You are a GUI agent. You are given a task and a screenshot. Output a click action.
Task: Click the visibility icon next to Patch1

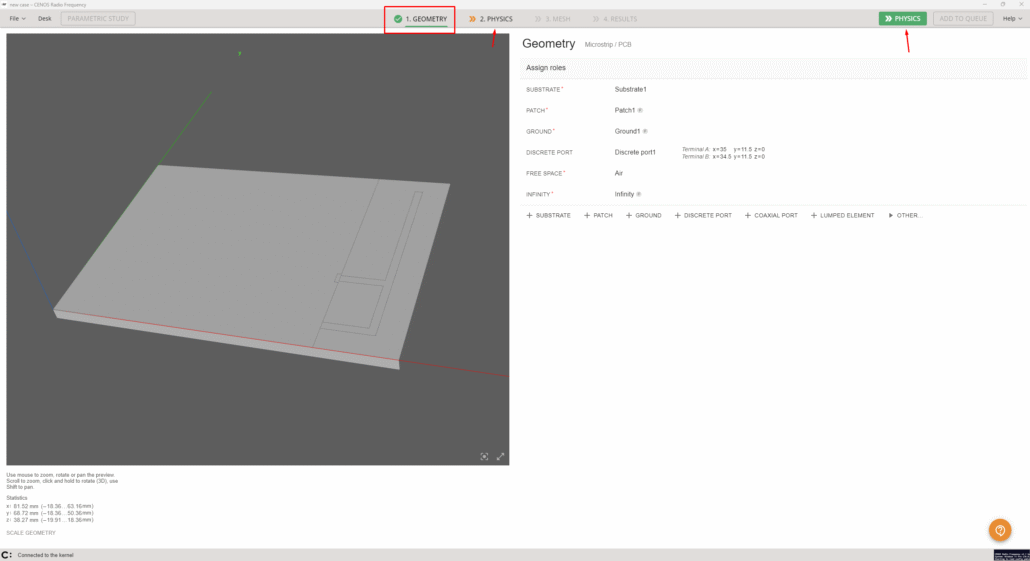(640, 110)
